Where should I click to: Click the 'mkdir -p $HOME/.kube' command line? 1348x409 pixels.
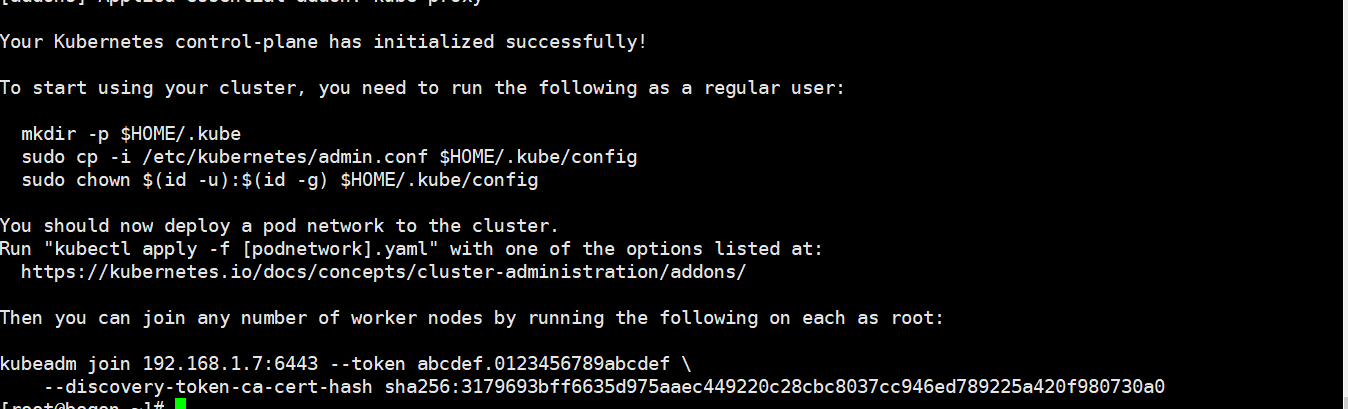click(130, 134)
